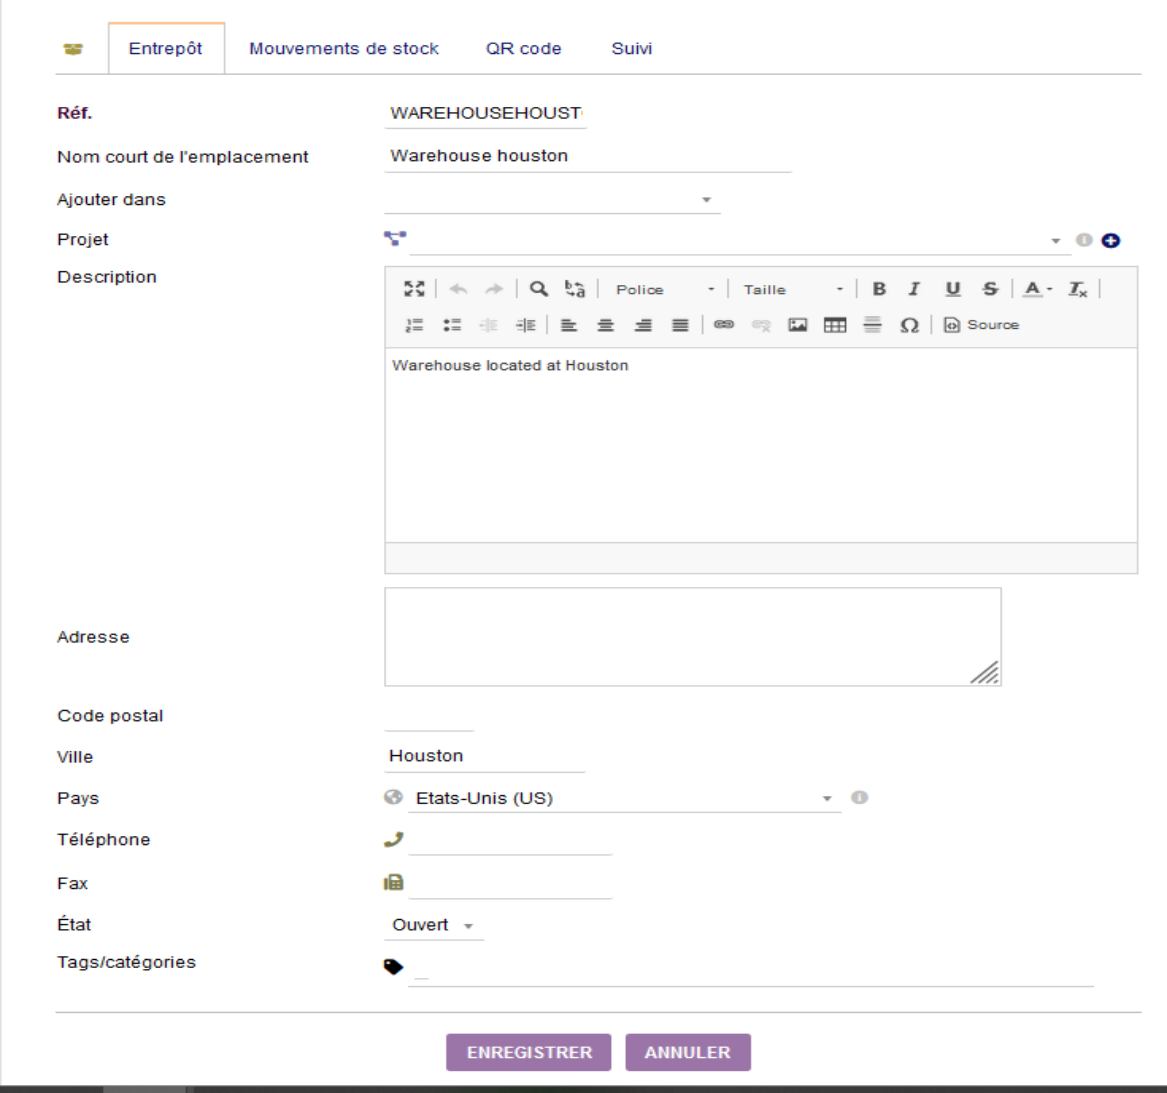Insert a table into the description
Image resolution: width=1167 pixels, height=1093 pixels.
click(x=835, y=325)
